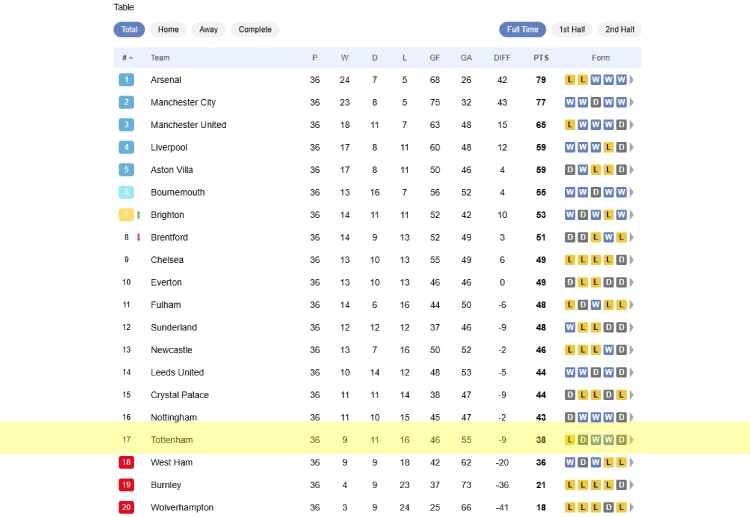Open the Liverpool team link

tap(169, 147)
